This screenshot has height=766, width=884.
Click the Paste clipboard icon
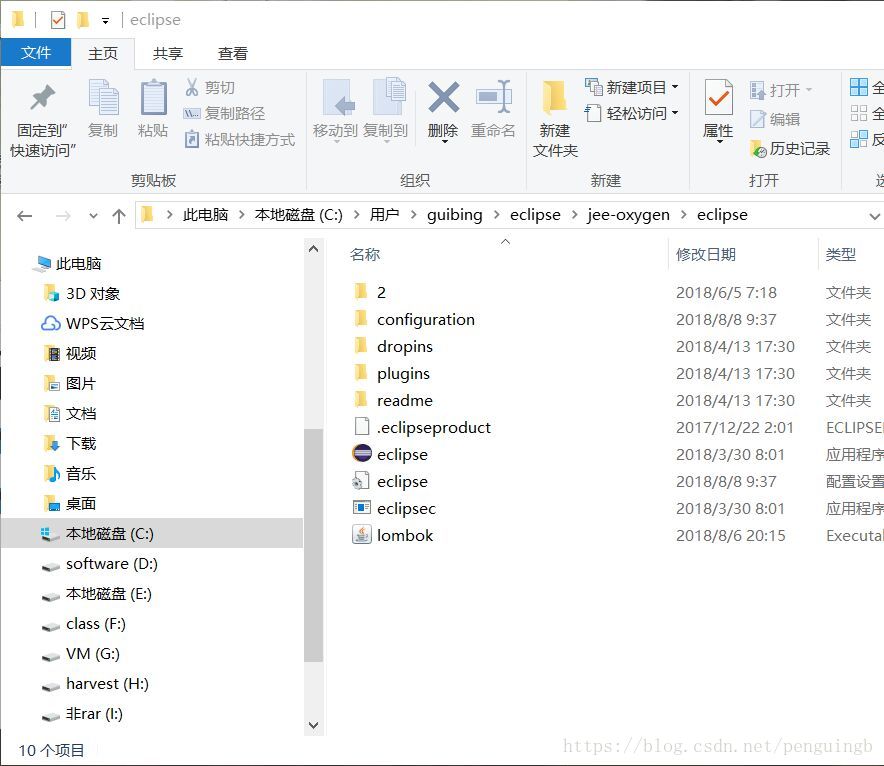153,97
